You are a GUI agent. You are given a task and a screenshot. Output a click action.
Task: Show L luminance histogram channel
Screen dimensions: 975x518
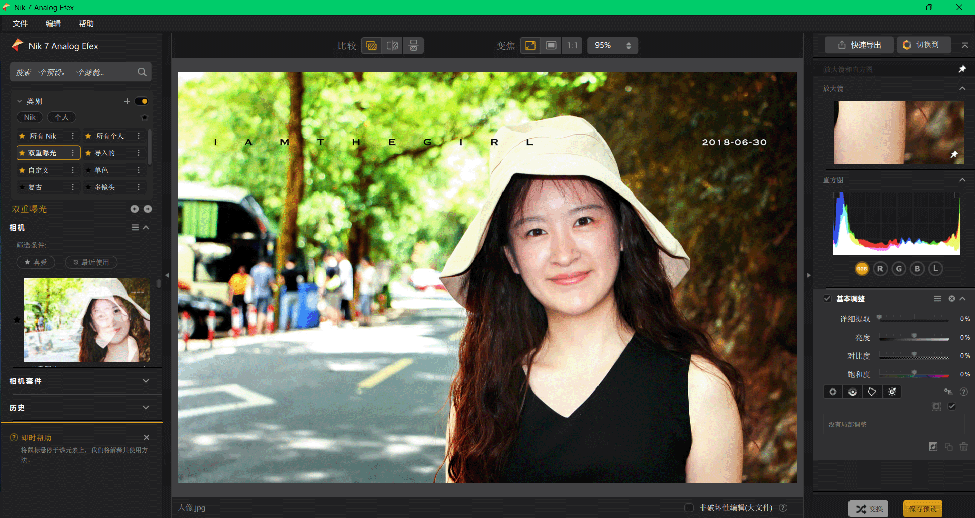pyautogui.click(x=935, y=269)
